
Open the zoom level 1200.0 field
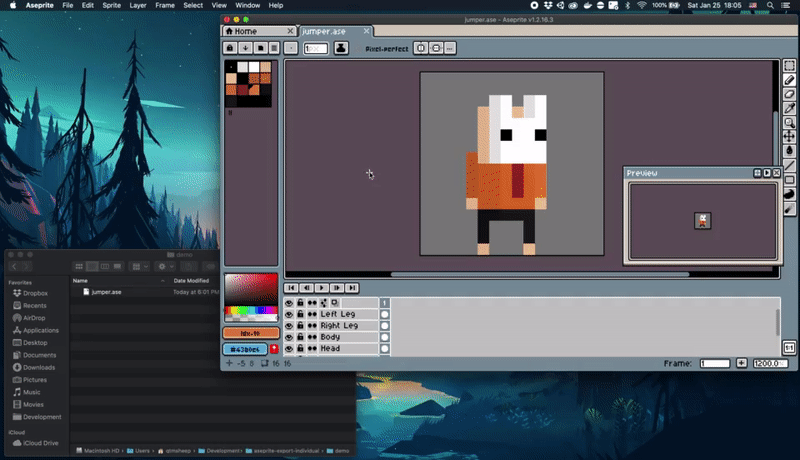coord(770,363)
